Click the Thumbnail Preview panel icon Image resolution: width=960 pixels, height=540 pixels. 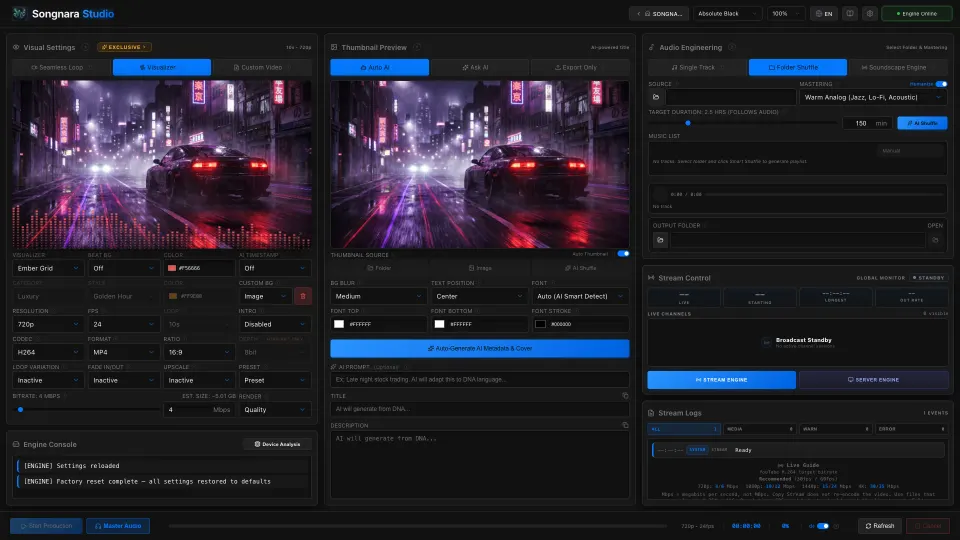click(x=334, y=47)
